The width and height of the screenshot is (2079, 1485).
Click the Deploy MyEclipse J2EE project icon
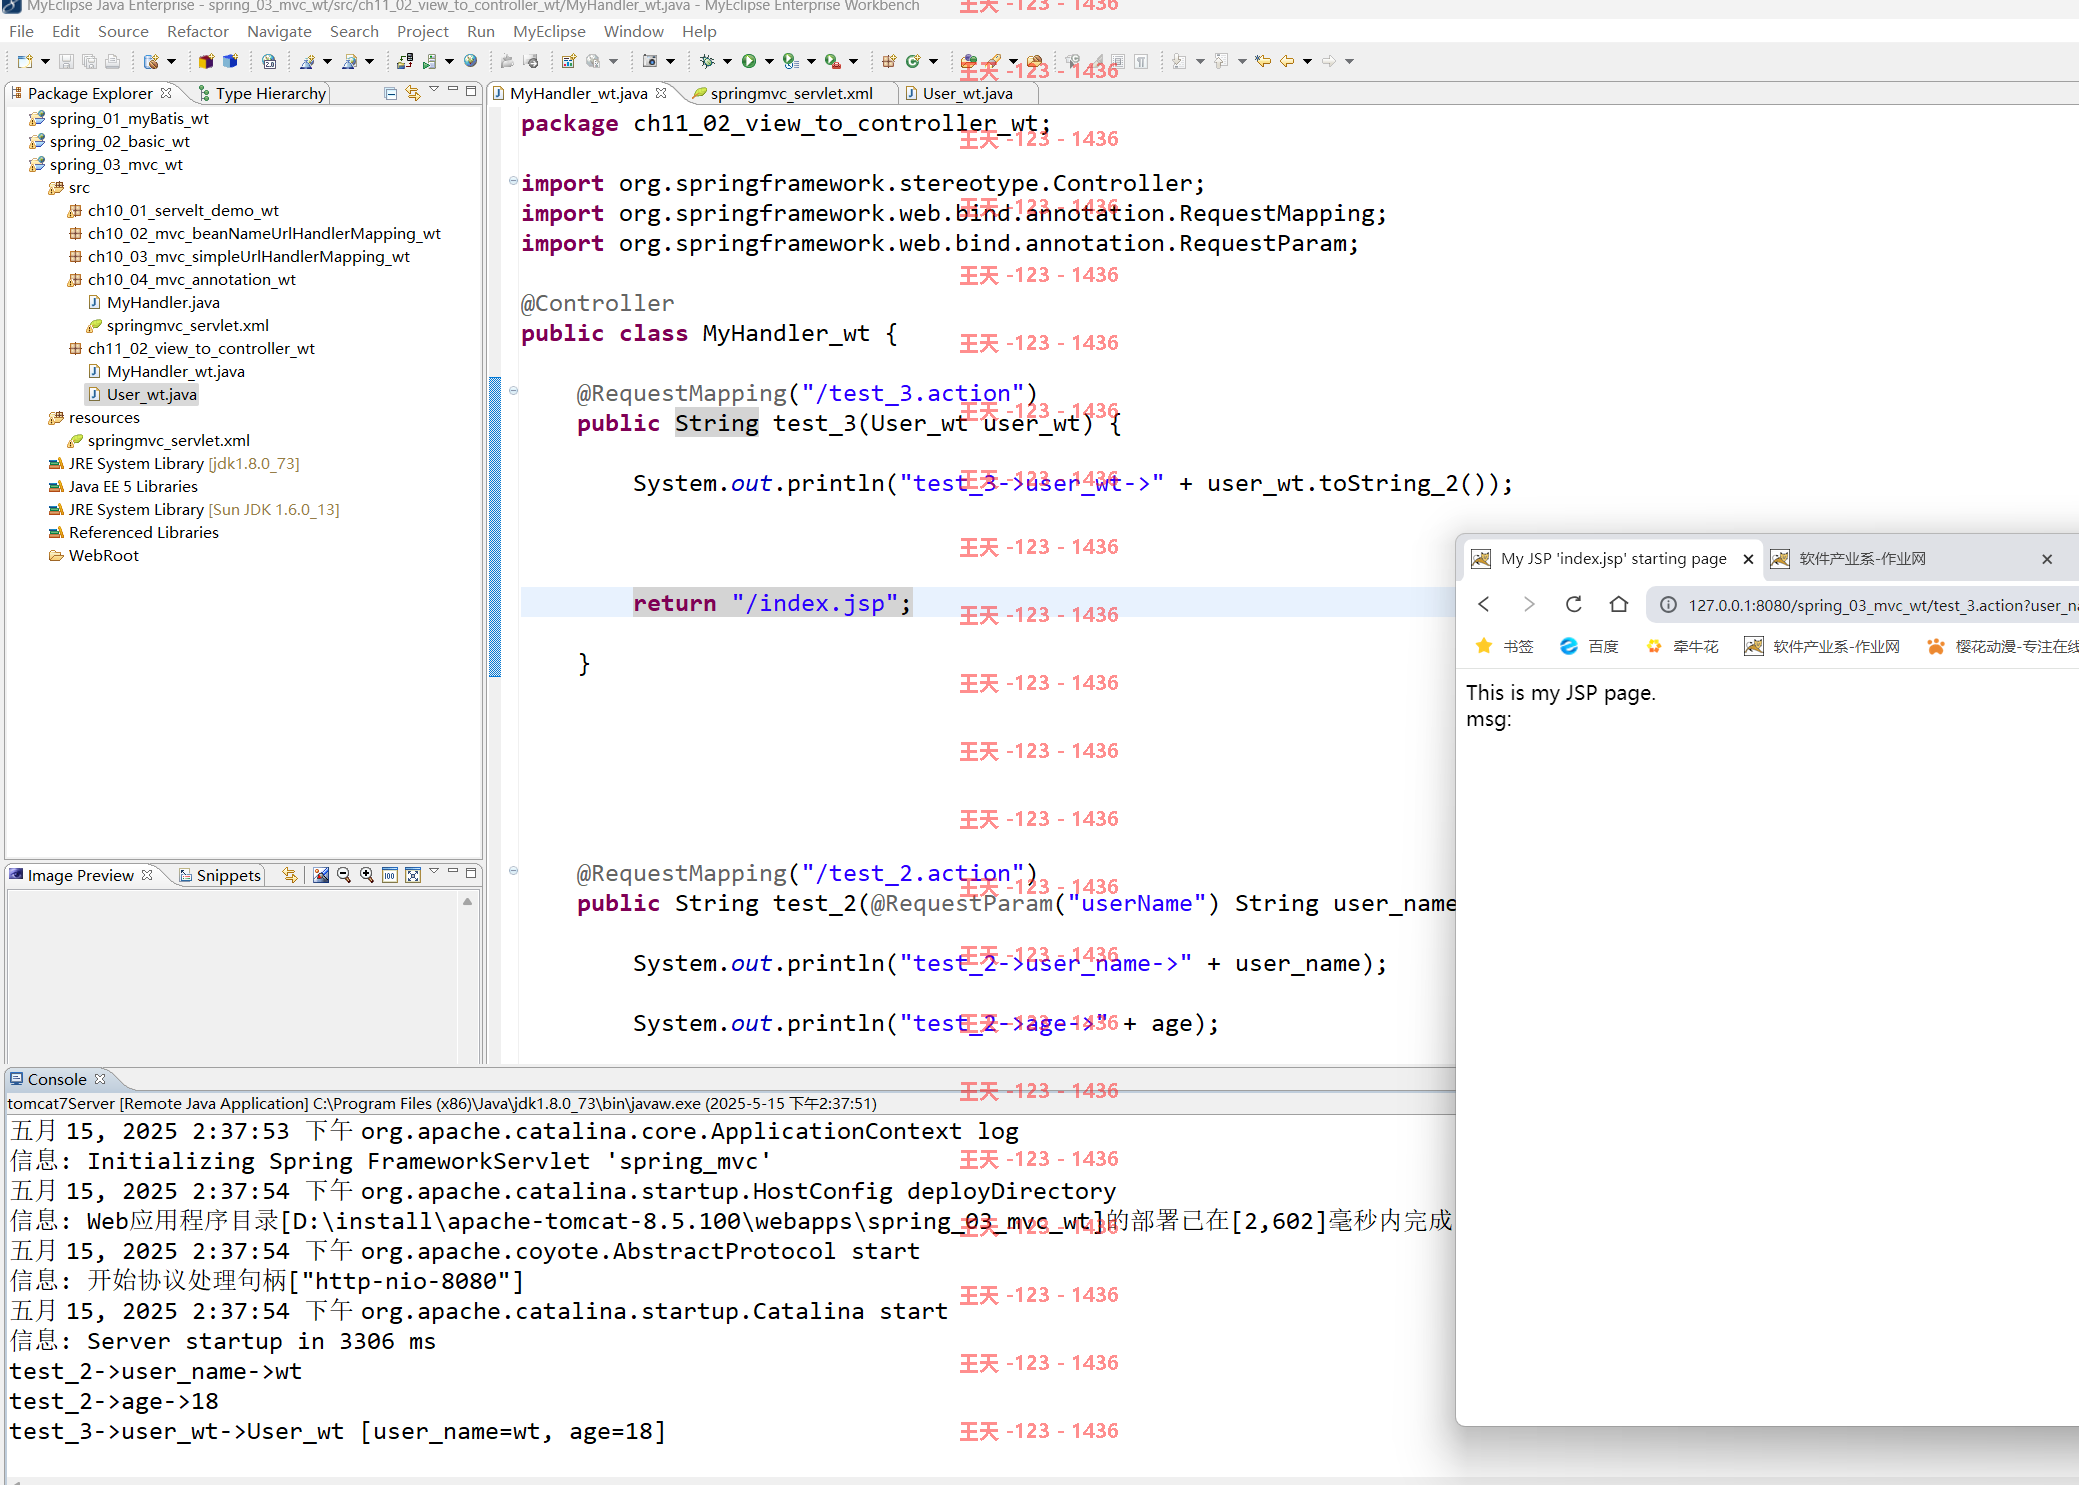click(404, 62)
